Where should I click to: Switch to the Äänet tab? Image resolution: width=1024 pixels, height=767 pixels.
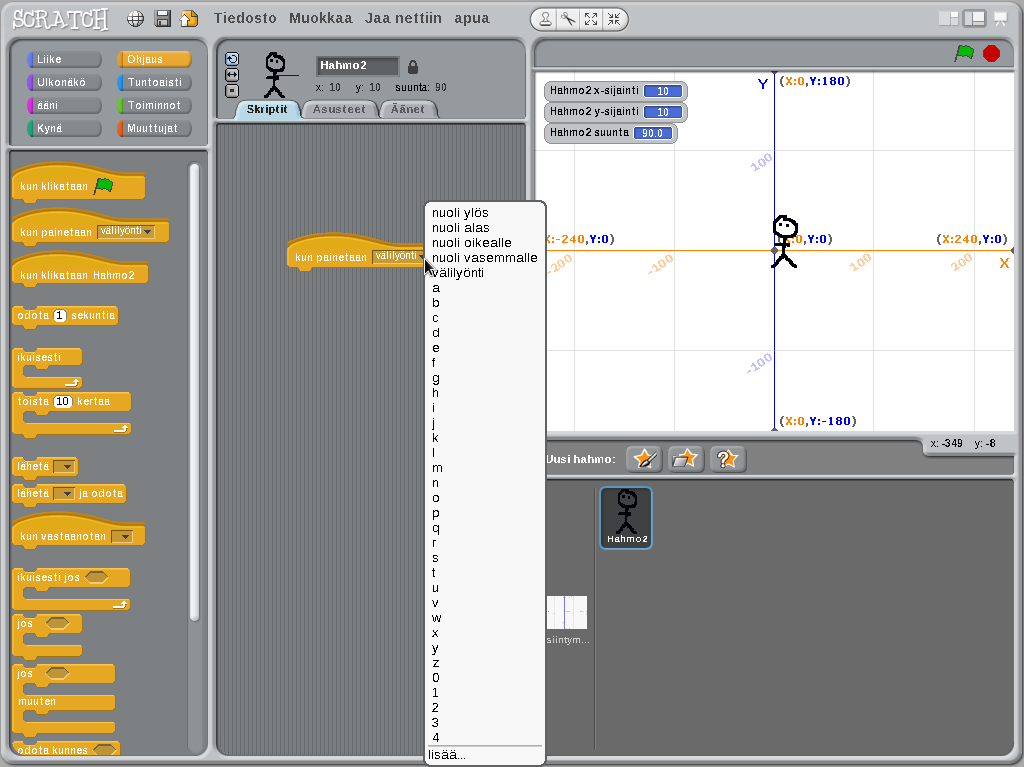coord(408,109)
